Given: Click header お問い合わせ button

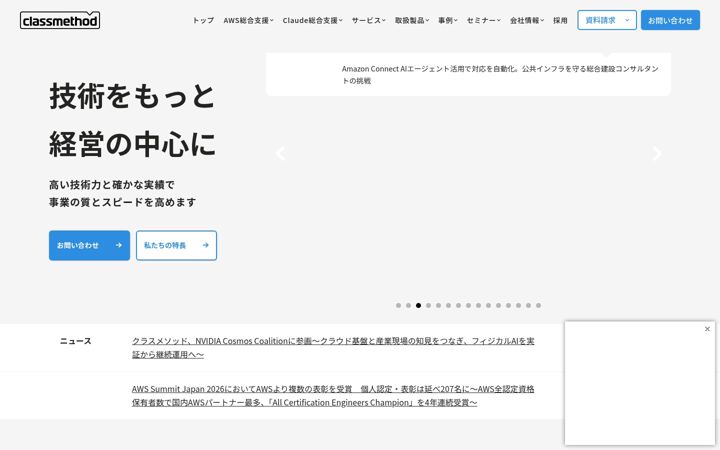Looking at the screenshot, I should [x=670, y=20].
